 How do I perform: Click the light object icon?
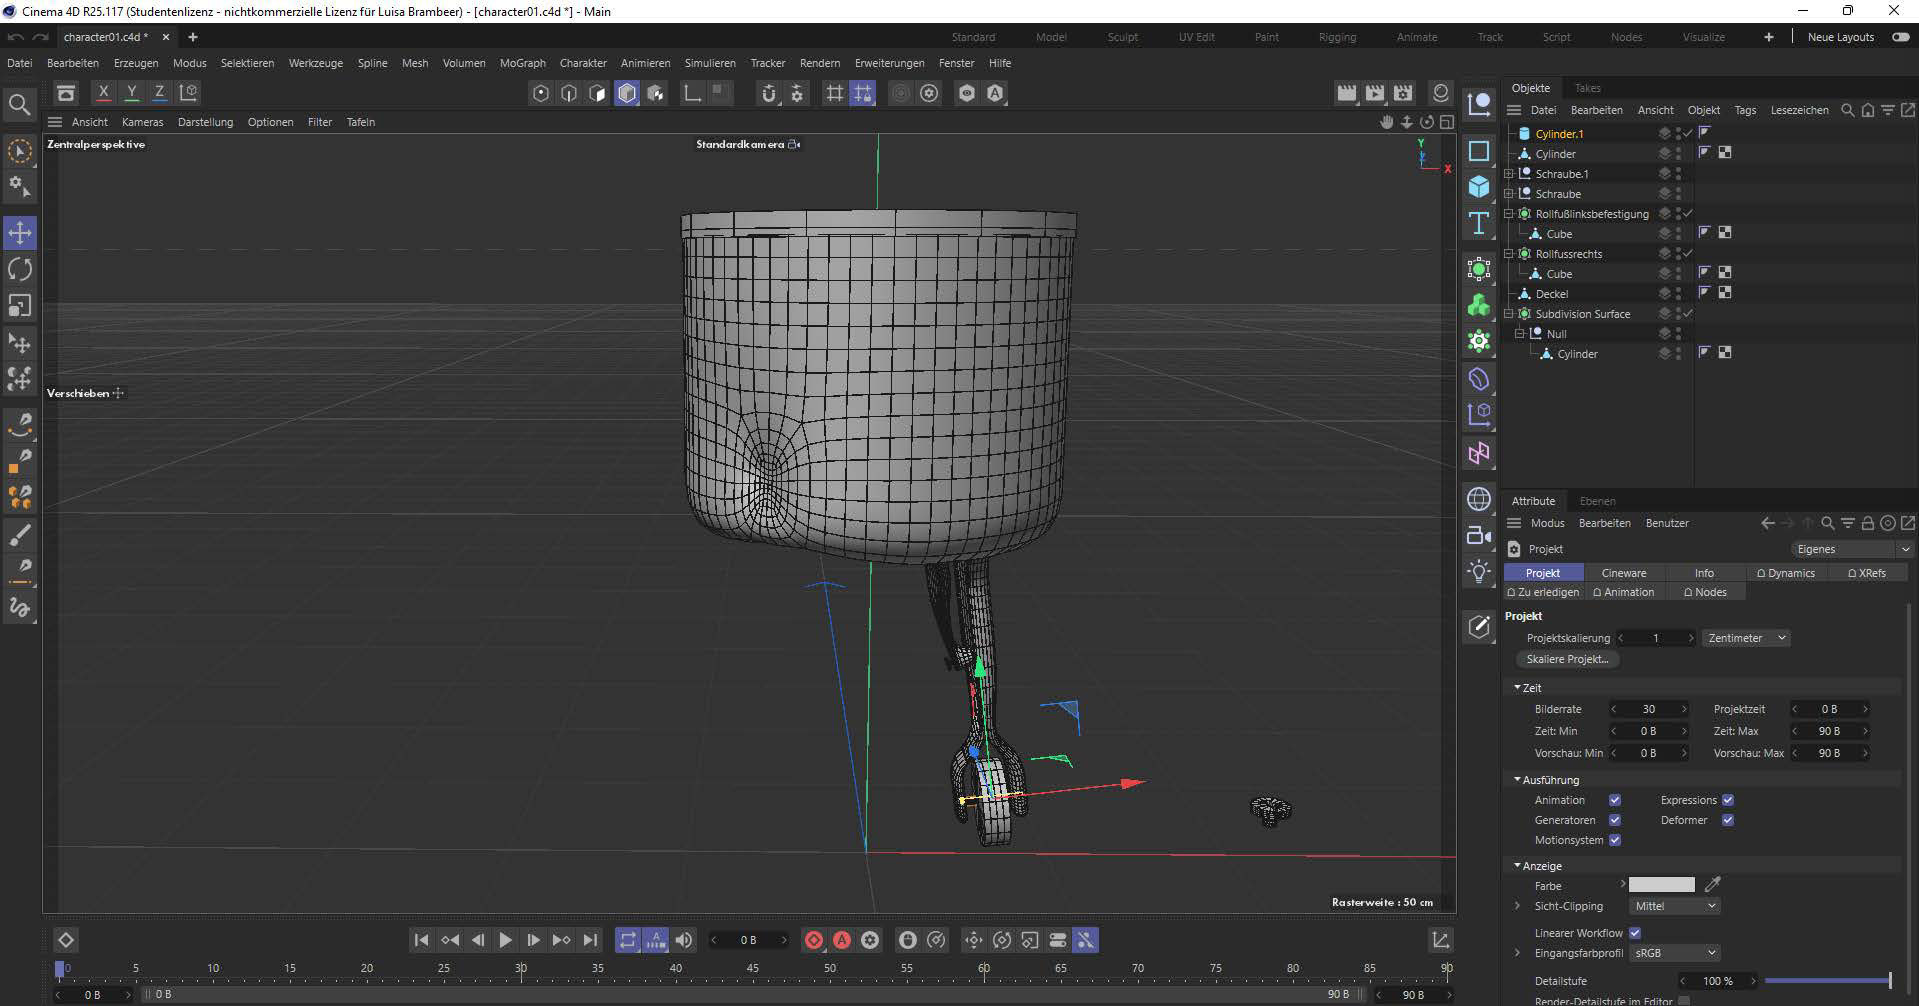[x=1479, y=571]
